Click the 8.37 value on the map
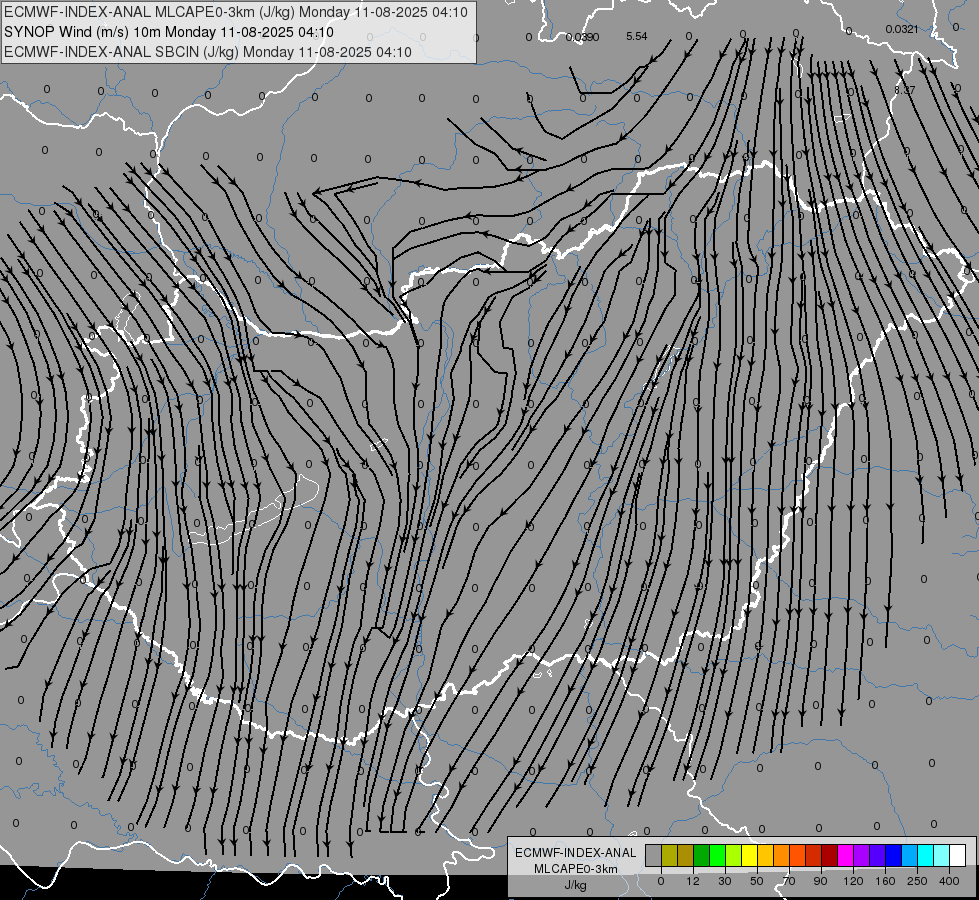The width and height of the screenshot is (979, 900). click(x=905, y=90)
